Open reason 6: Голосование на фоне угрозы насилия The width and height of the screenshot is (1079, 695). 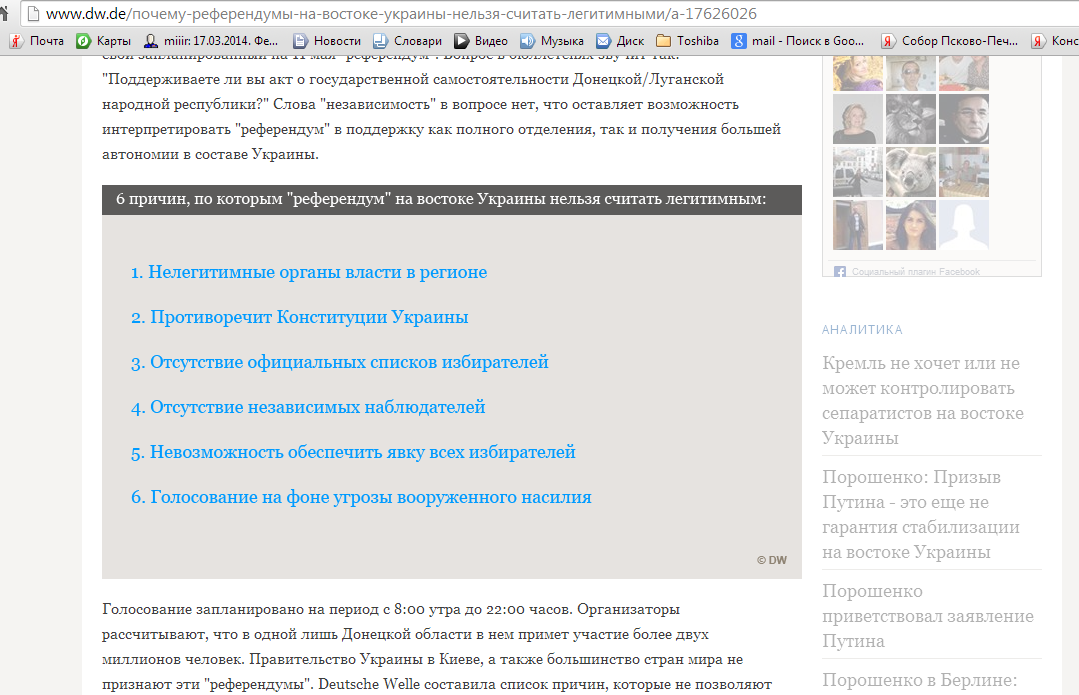tap(361, 498)
